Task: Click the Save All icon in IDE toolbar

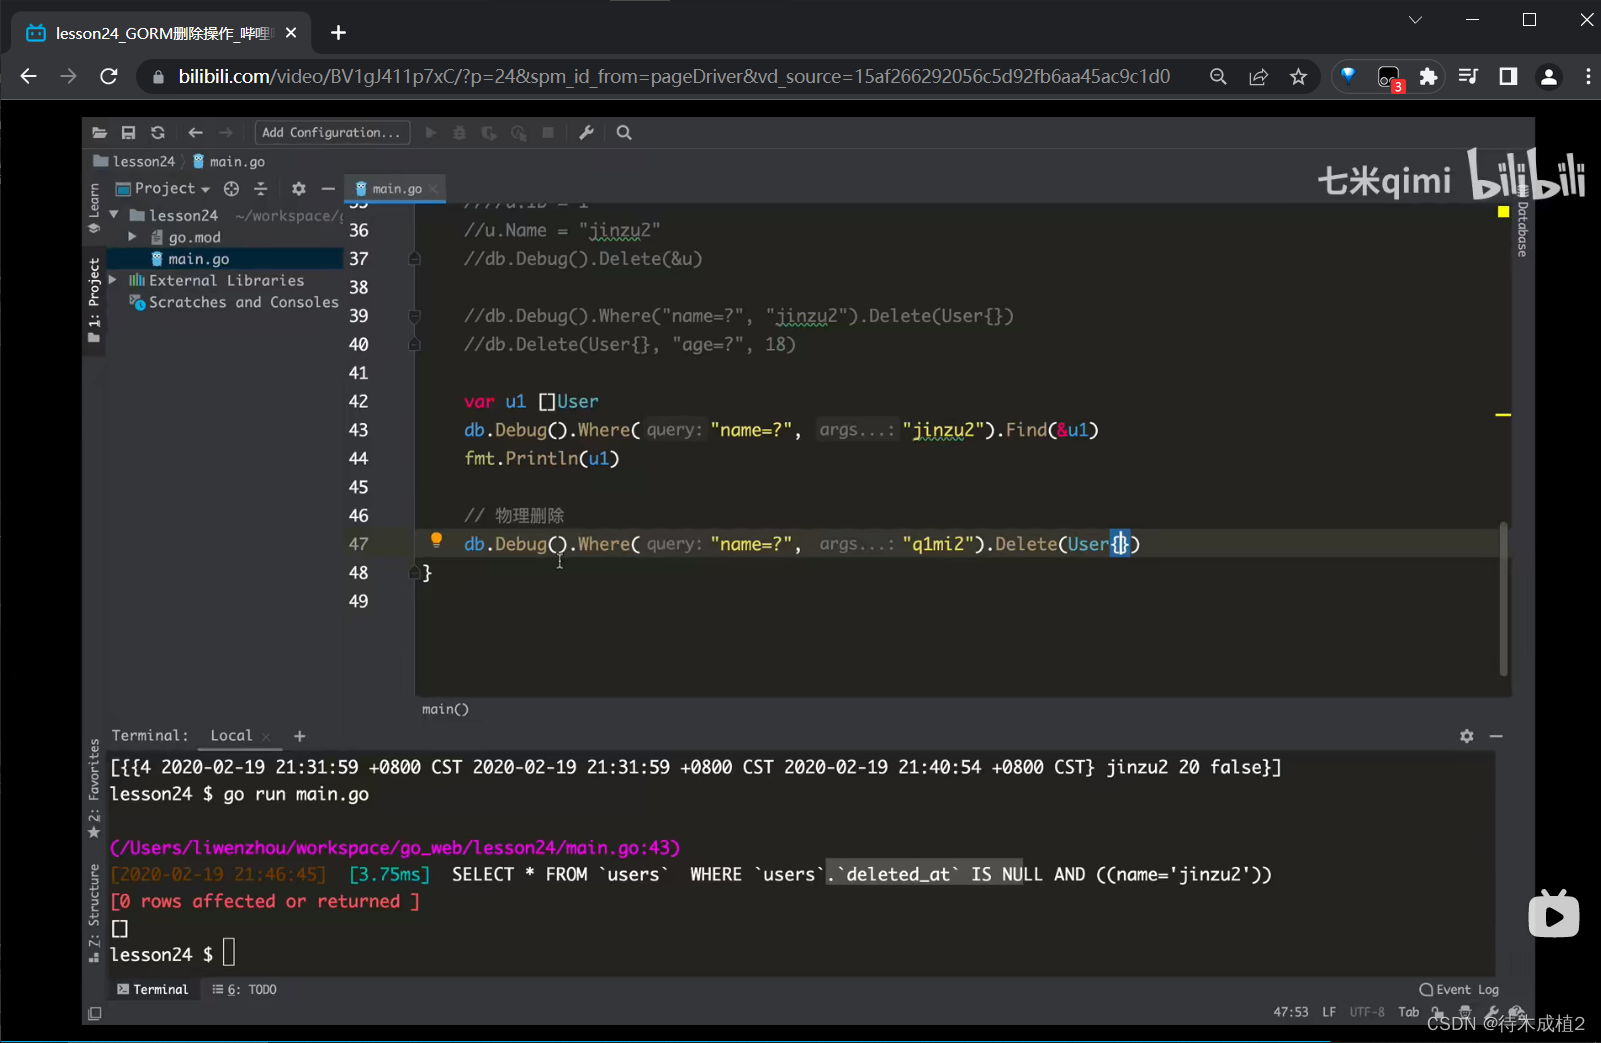Action: (x=128, y=133)
